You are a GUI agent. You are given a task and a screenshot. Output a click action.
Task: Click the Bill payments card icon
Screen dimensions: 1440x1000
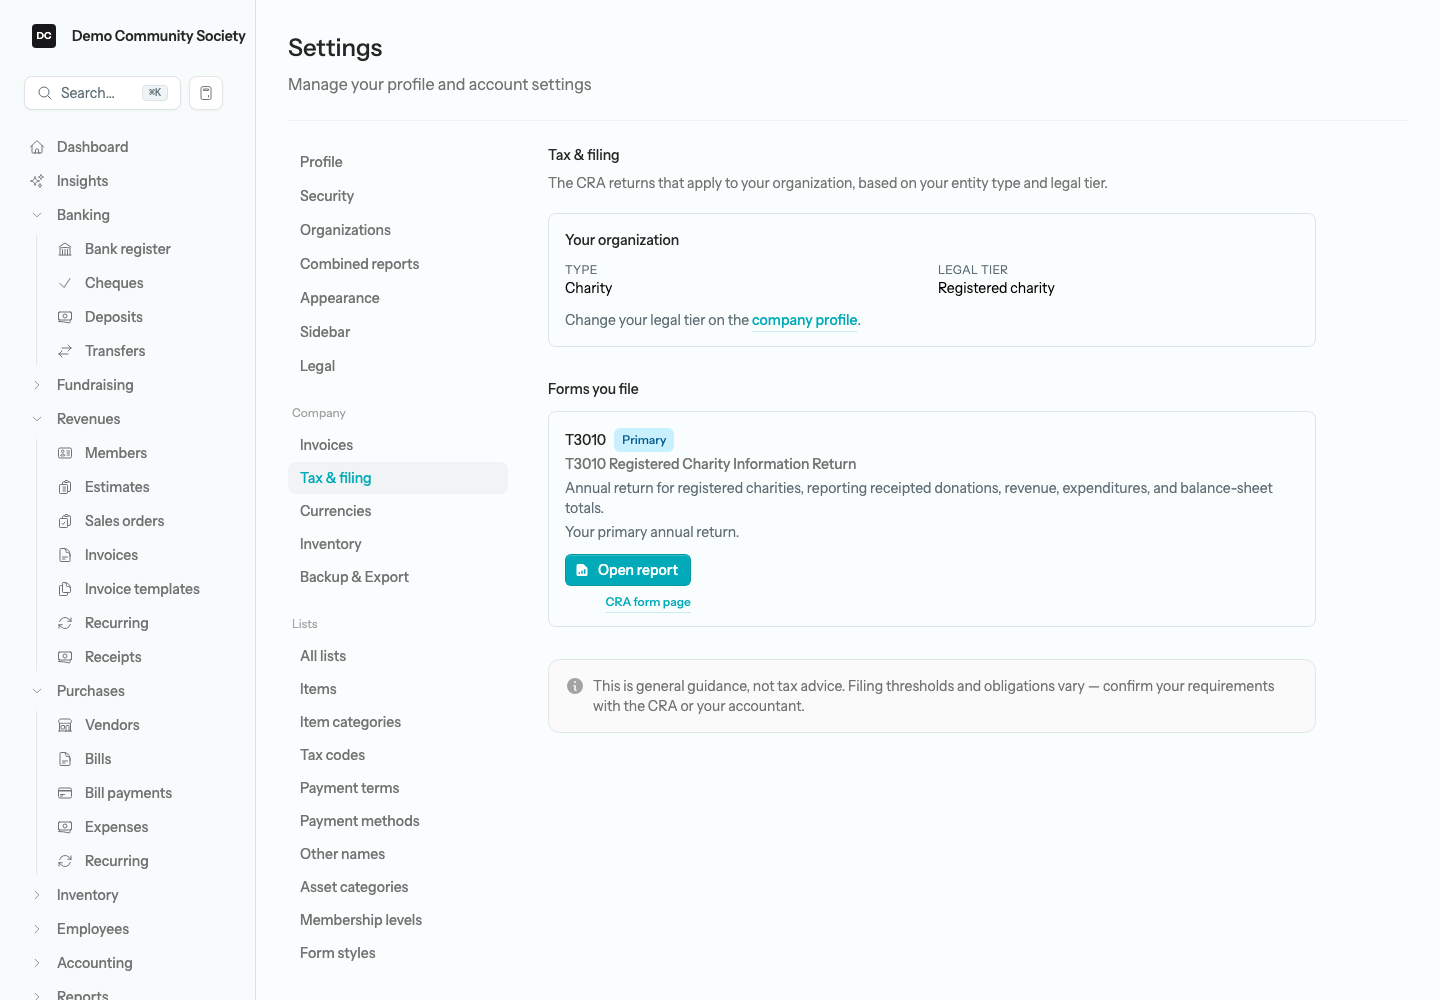[65, 793]
